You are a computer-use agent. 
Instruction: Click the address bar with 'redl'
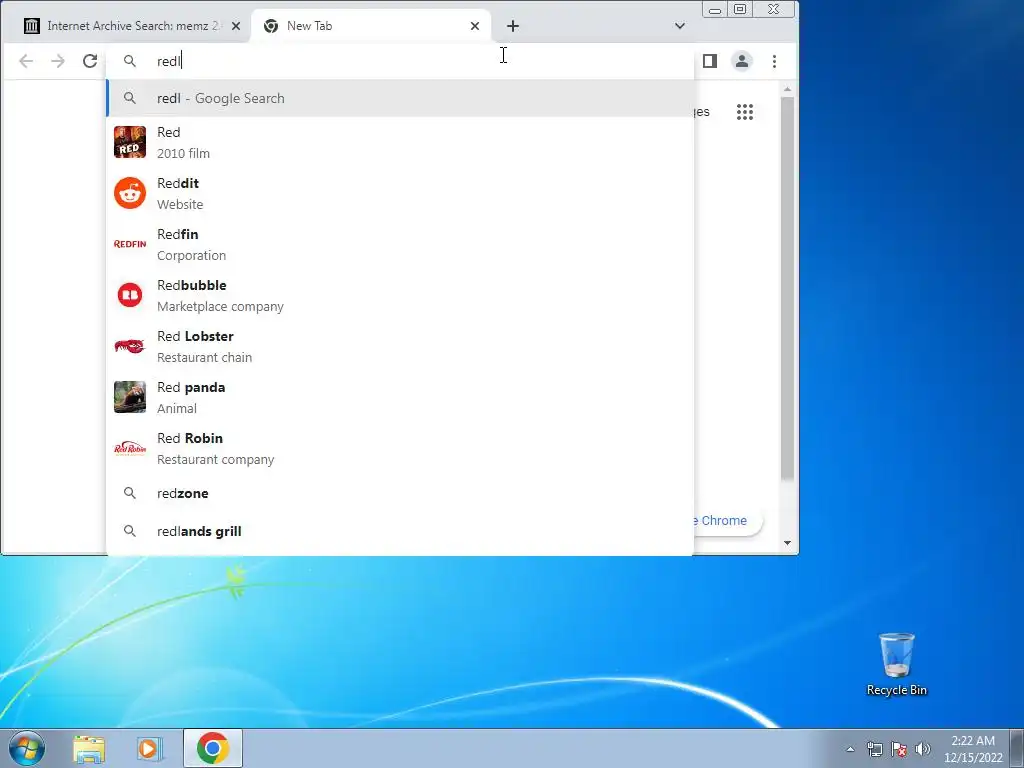400,61
